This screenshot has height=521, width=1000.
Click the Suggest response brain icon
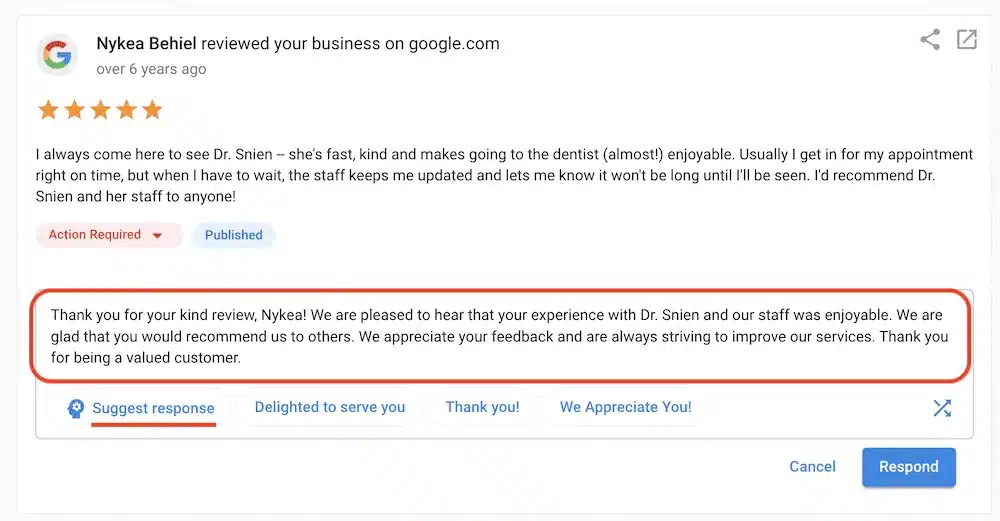pyautogui.click(x=76, y=408)
